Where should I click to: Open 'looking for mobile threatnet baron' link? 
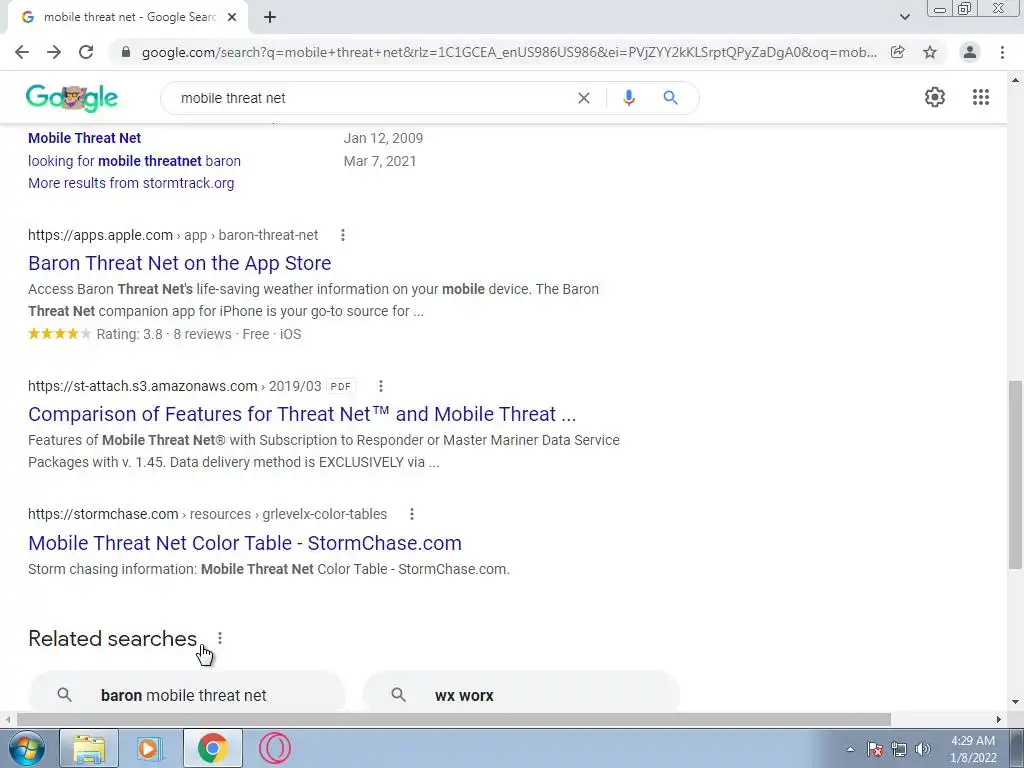pos(134,161)
